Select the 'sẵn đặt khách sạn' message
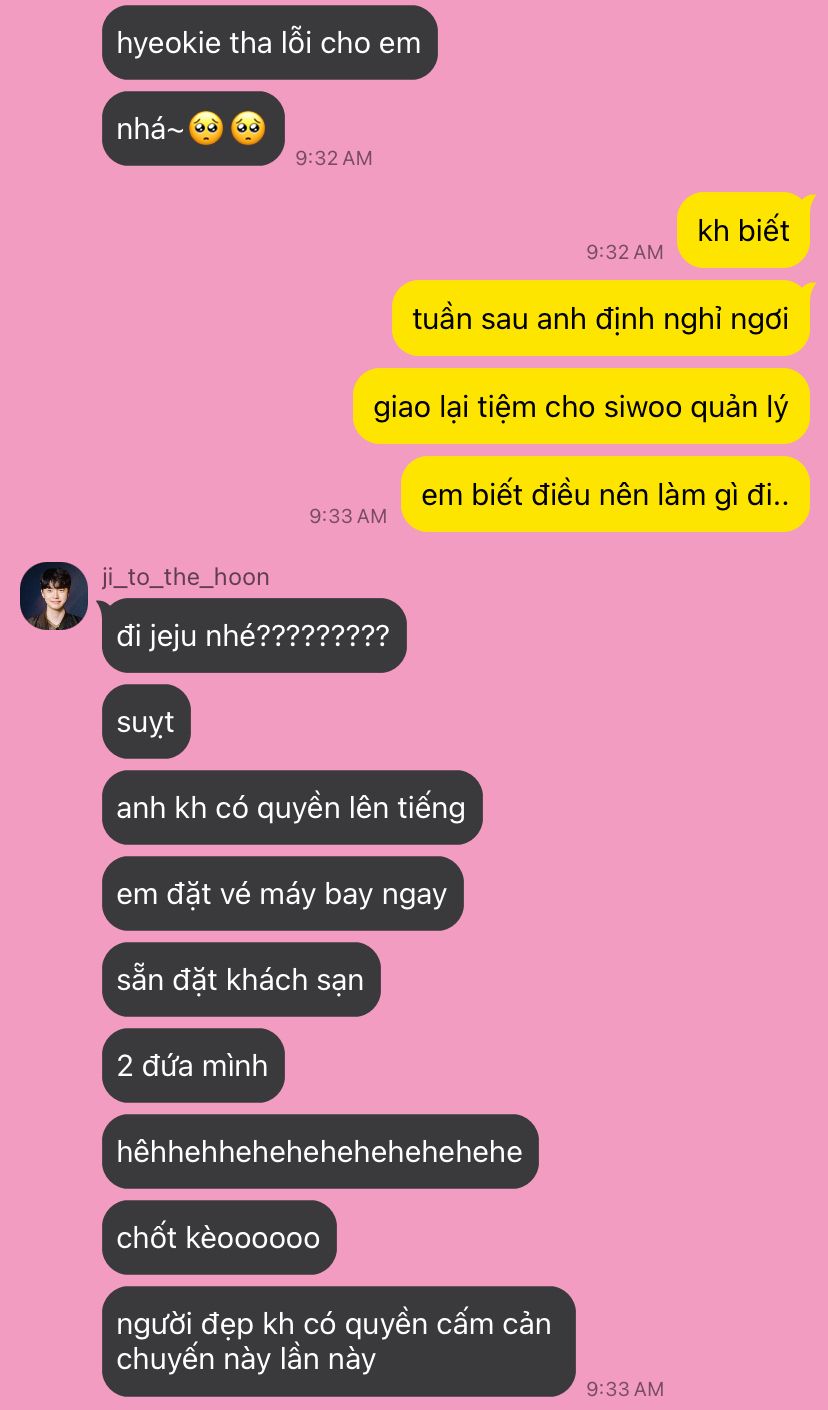 [x=241, y=979]
